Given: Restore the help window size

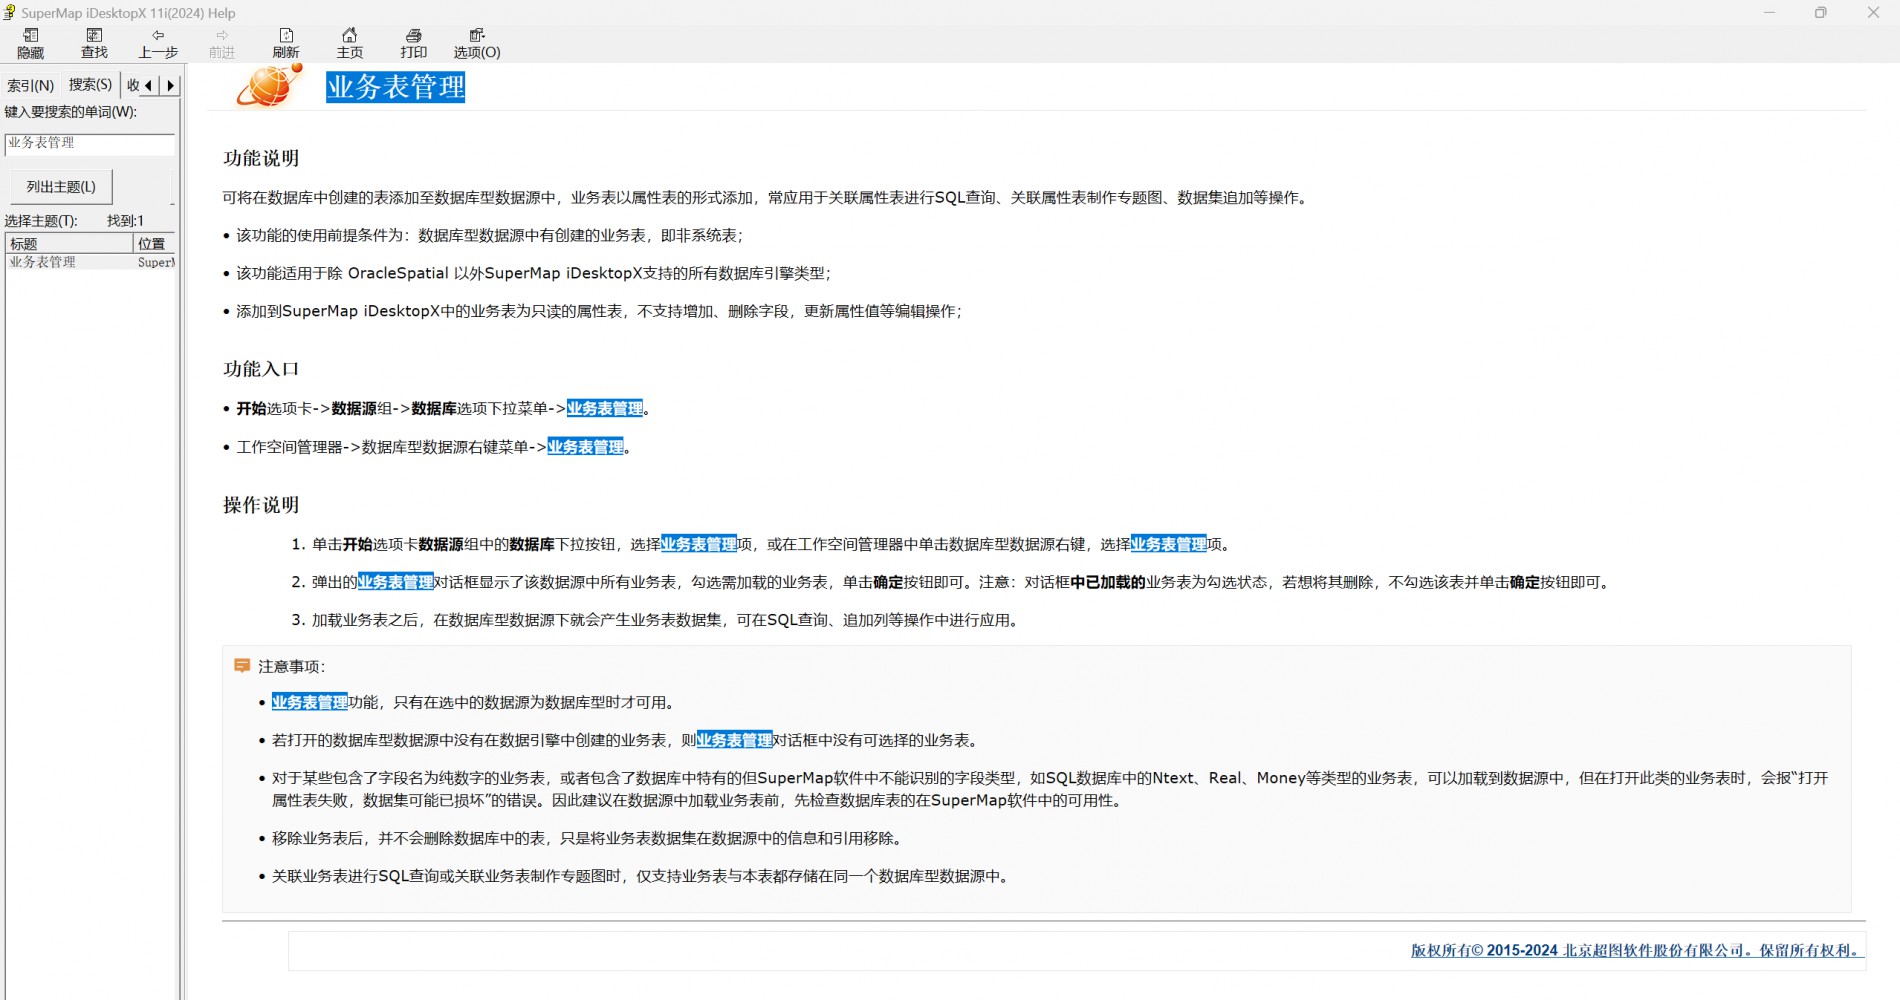Looking at the screenshot, I should click(1820, 13).
